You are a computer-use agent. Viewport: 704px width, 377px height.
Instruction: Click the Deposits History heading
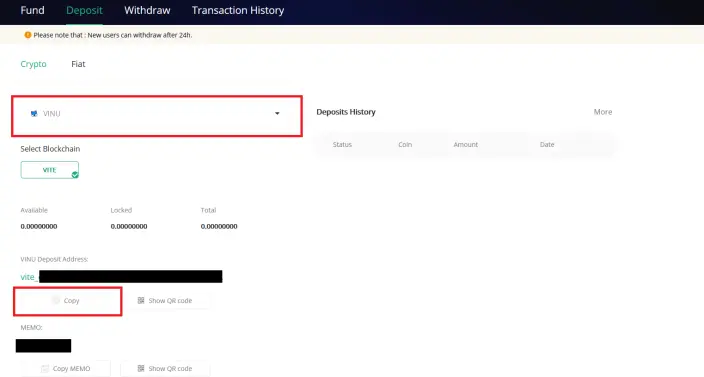[x=346, y=112]
